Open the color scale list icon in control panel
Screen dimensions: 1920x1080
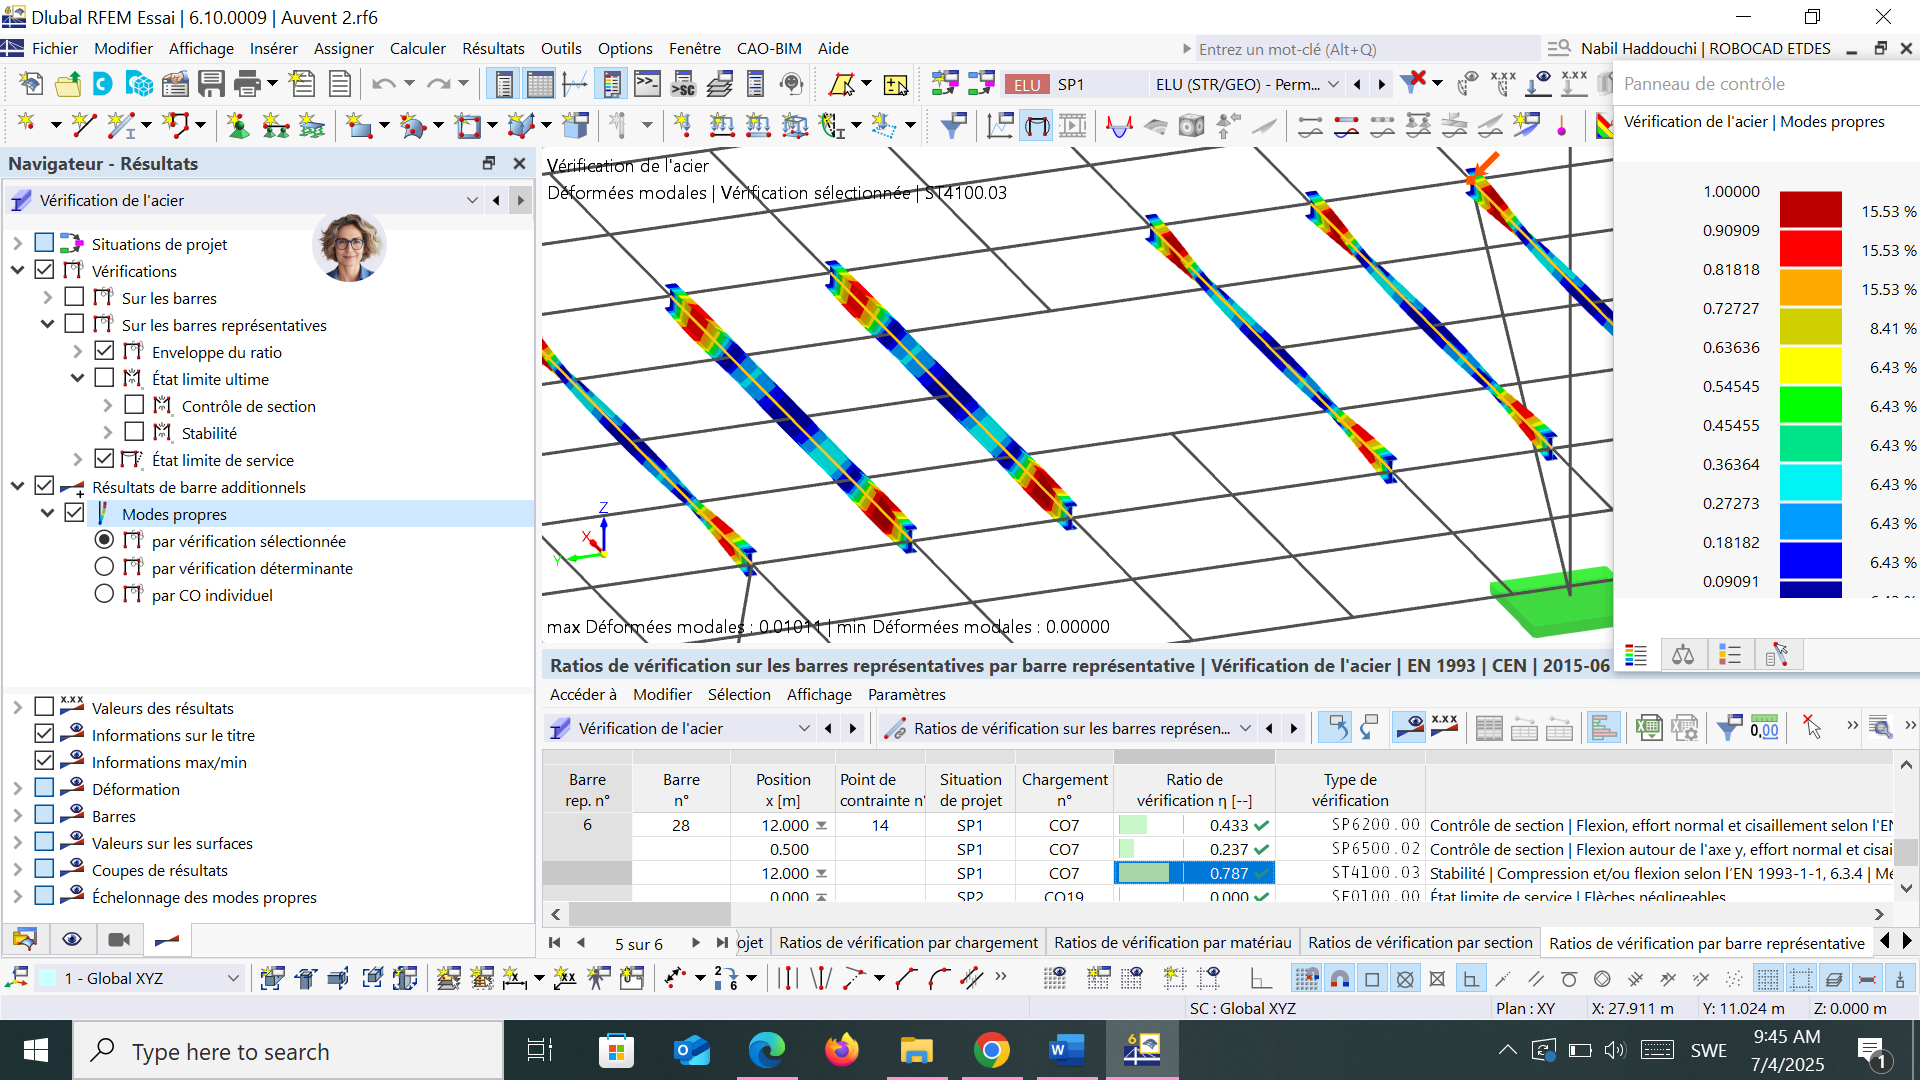click(x=1636, y=655)
